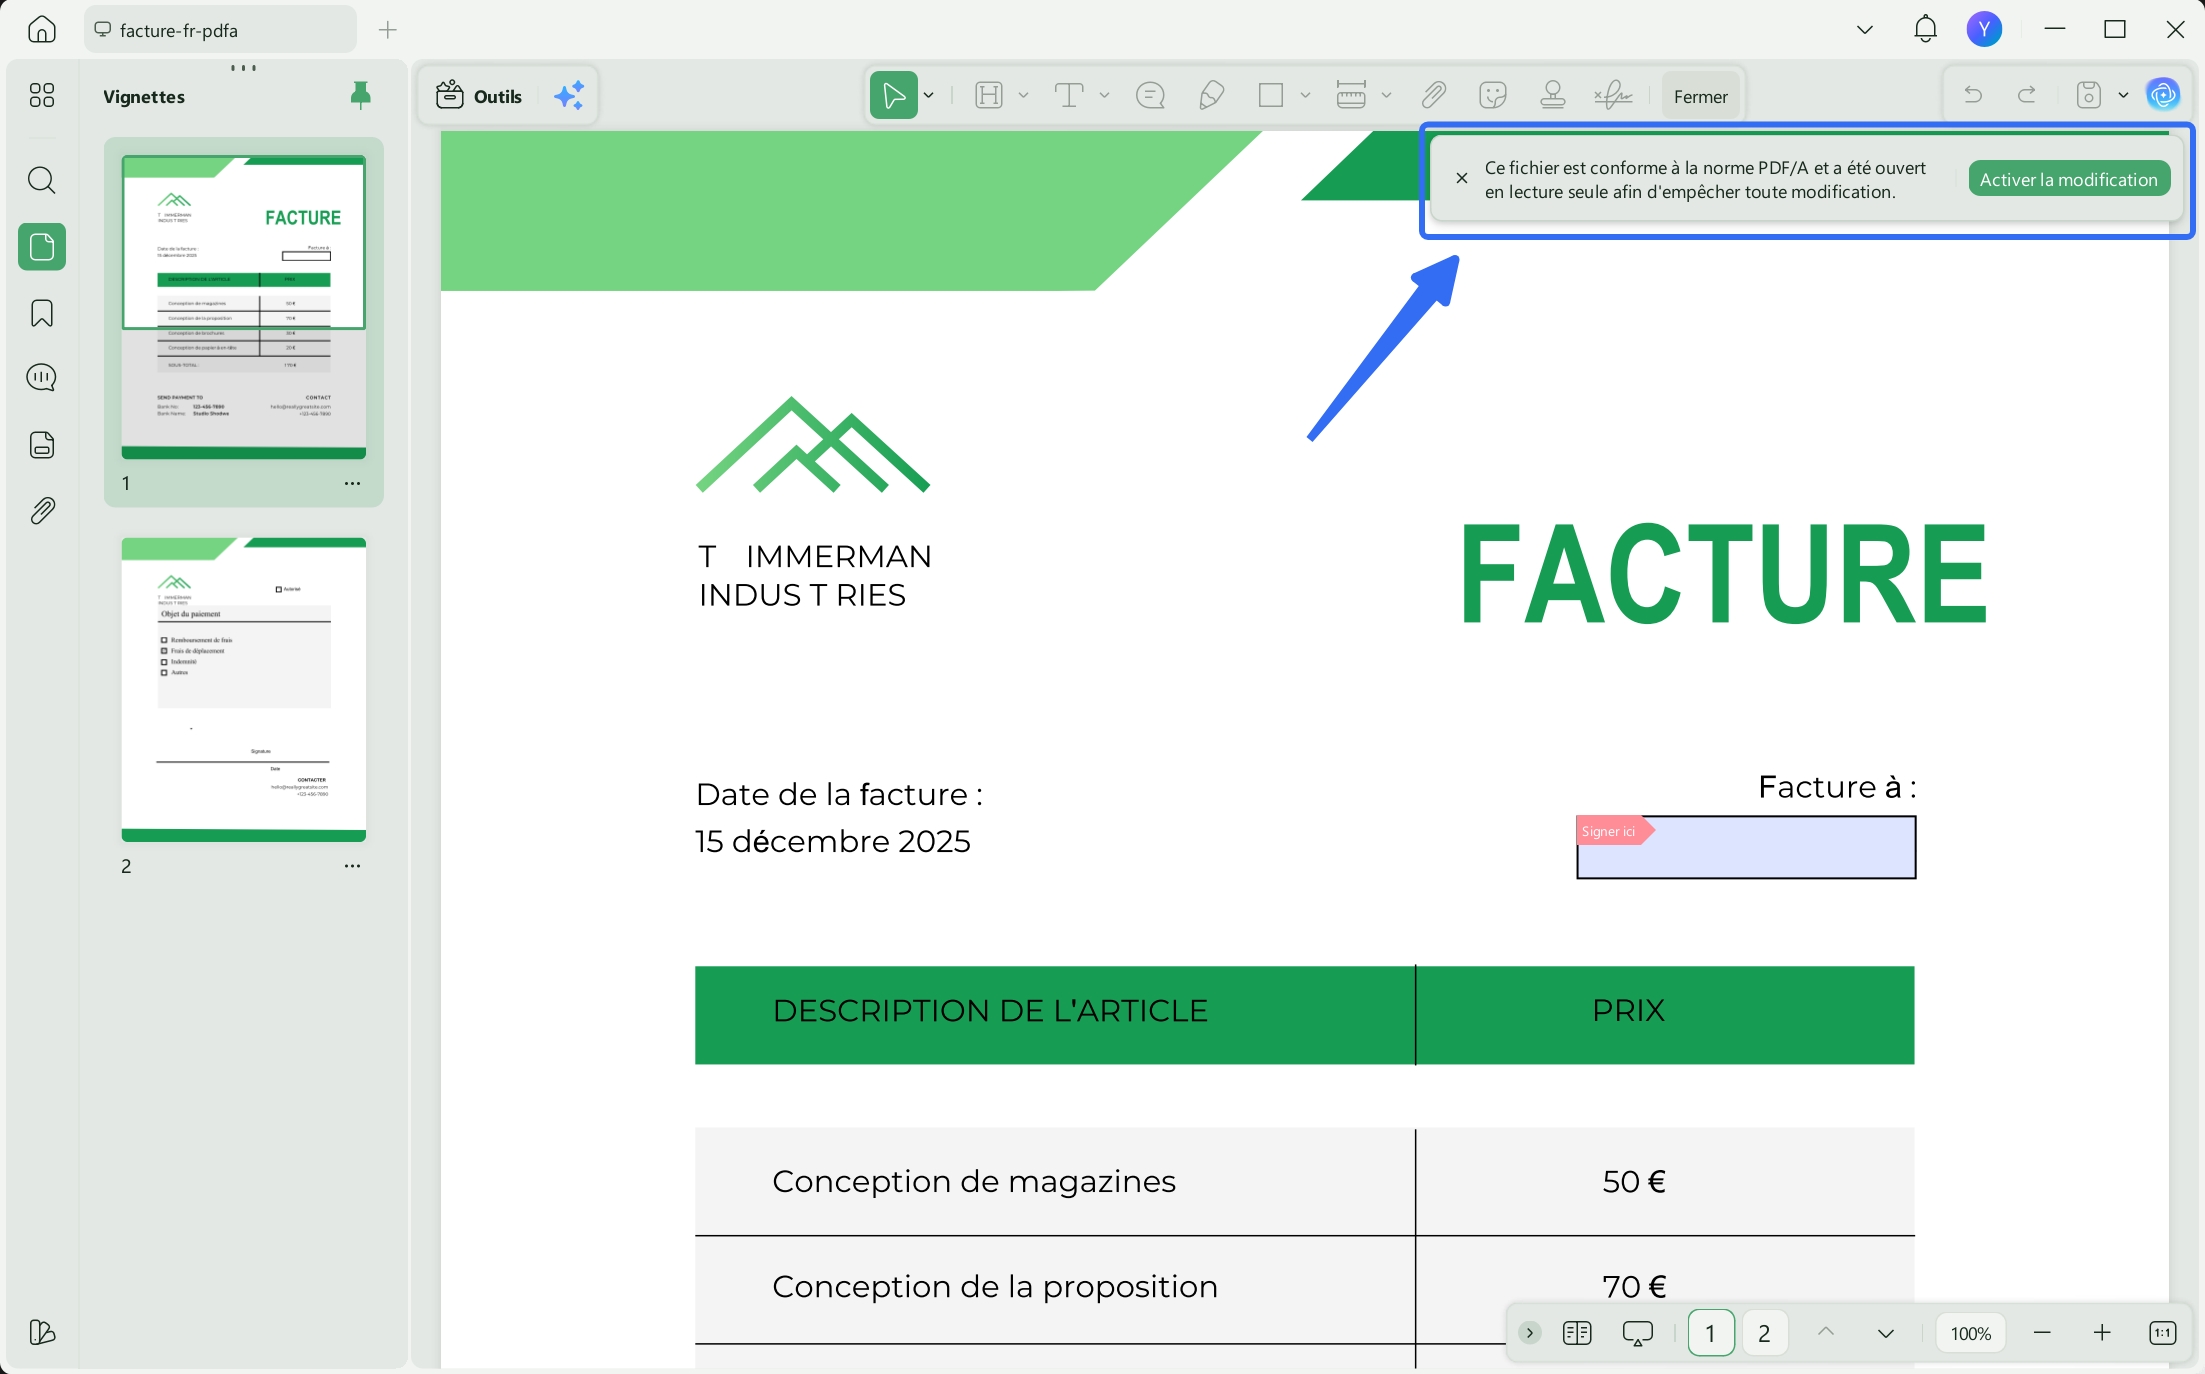Open the thumbnails grid sidebar icon
The image size is (2205, 1374).
tap(42, 95)
